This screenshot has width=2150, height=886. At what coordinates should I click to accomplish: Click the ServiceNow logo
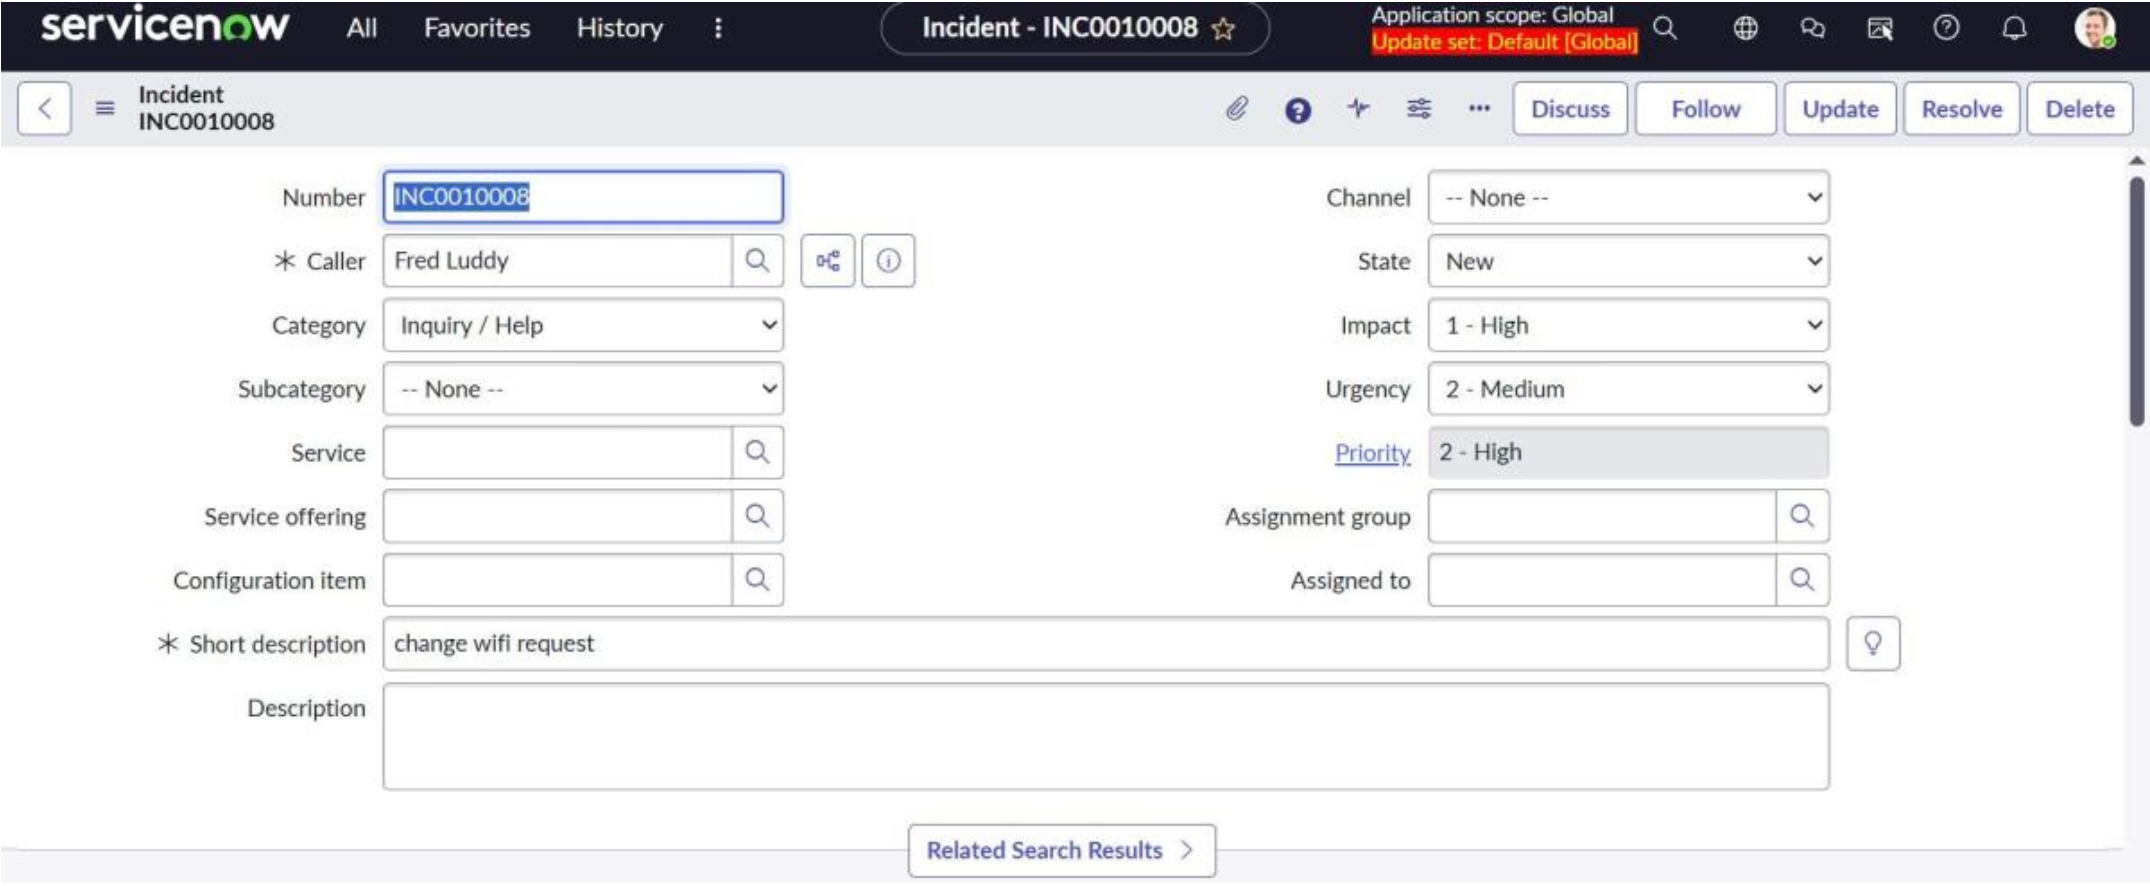pyautogui.click(x=165, y=26)
